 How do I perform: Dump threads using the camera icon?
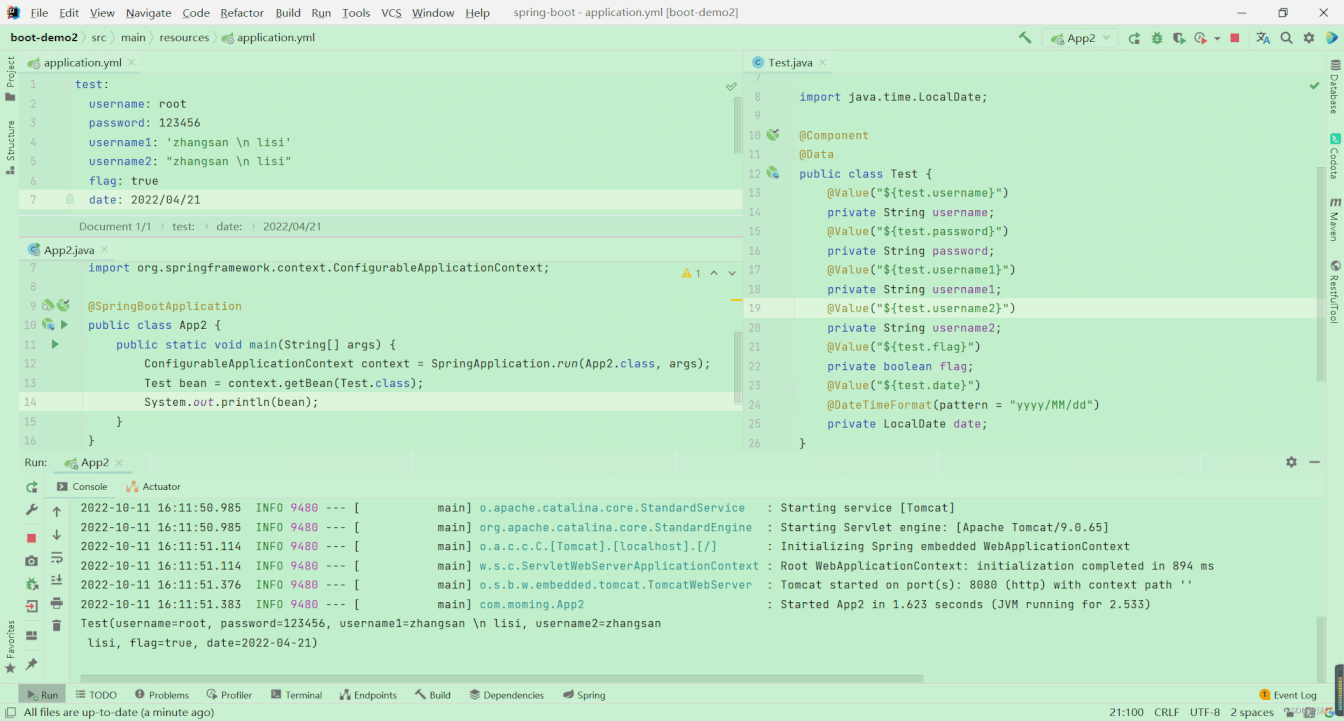coord(32,561)
